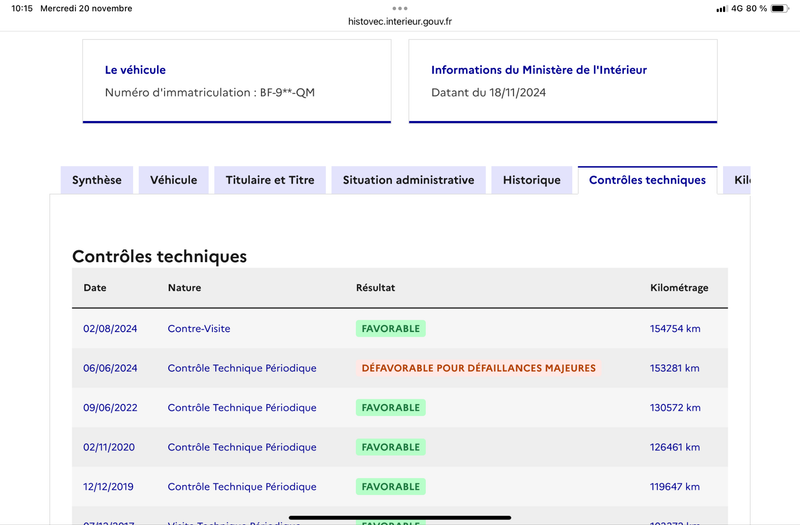
Task: Open the partially visible Kilométrage tab
Action: [737, 180]
